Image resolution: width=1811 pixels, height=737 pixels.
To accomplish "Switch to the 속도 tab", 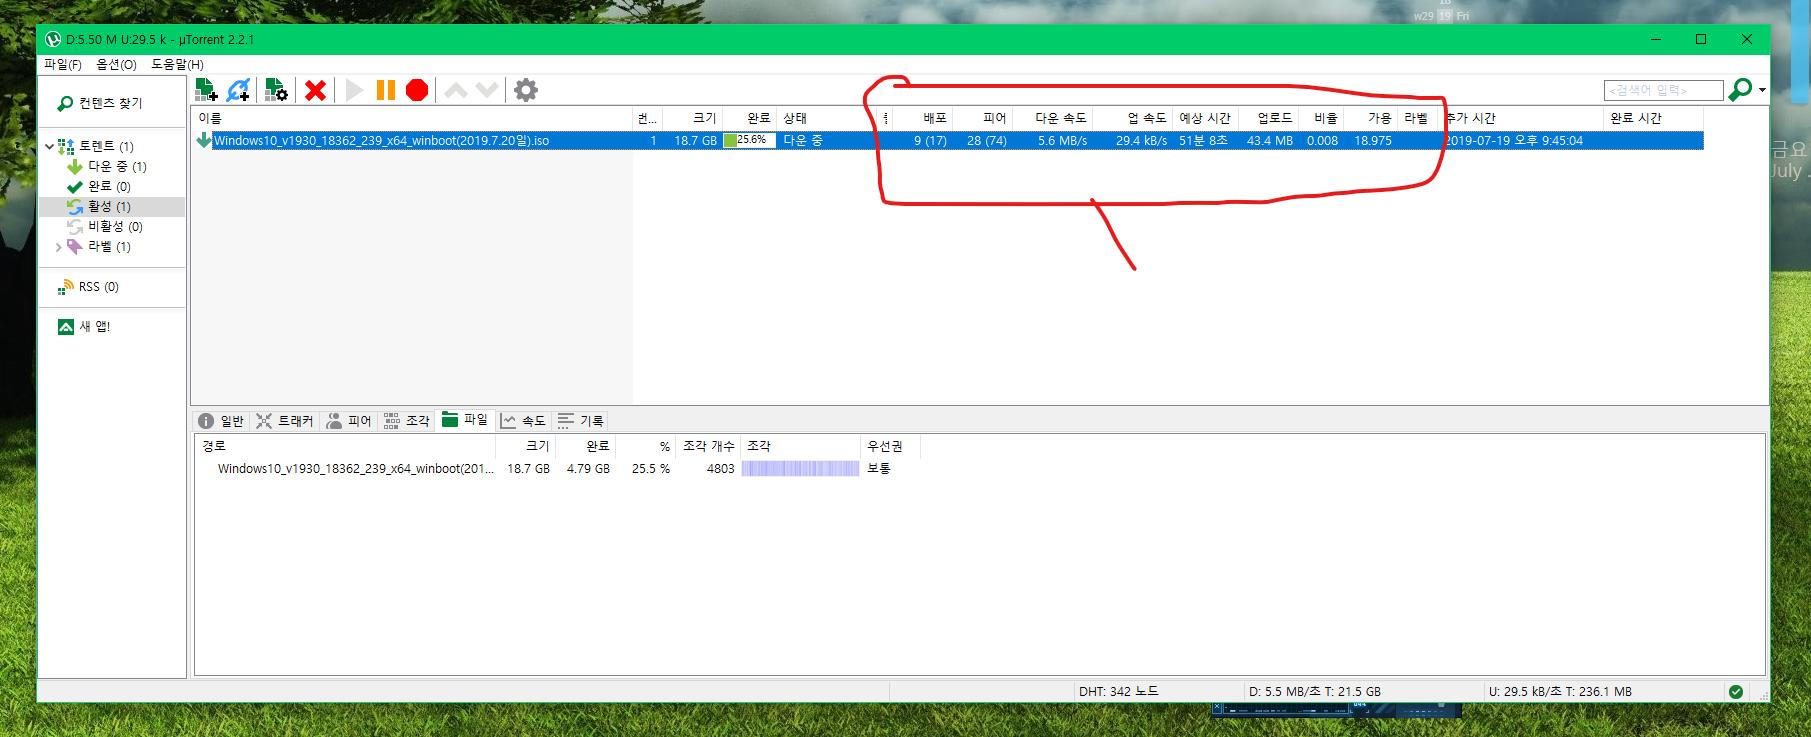I will [523, 421].
